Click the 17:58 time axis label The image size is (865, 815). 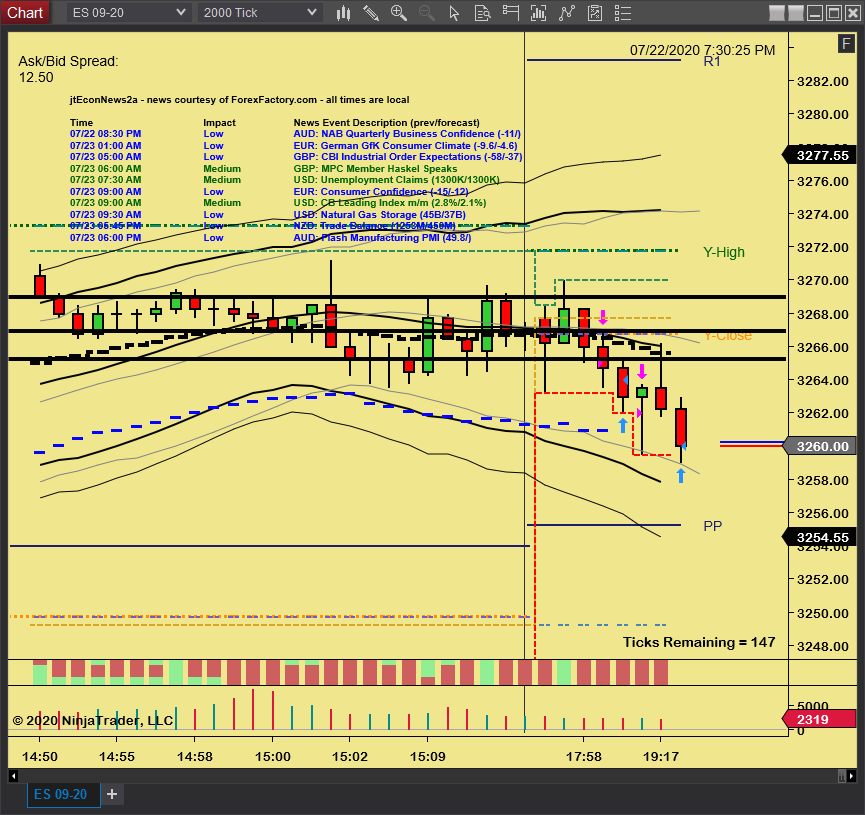(584, 757)
